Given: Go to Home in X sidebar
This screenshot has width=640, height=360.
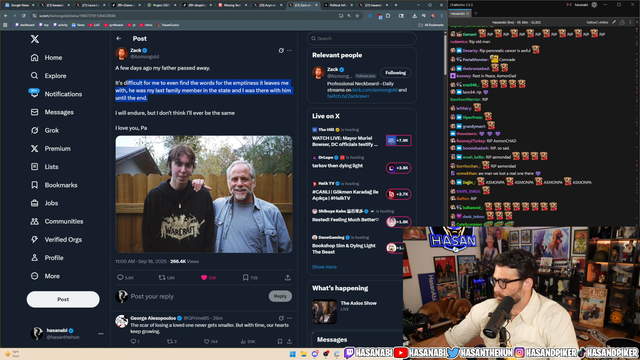Looking at the screenshot, I should [47, 58].
